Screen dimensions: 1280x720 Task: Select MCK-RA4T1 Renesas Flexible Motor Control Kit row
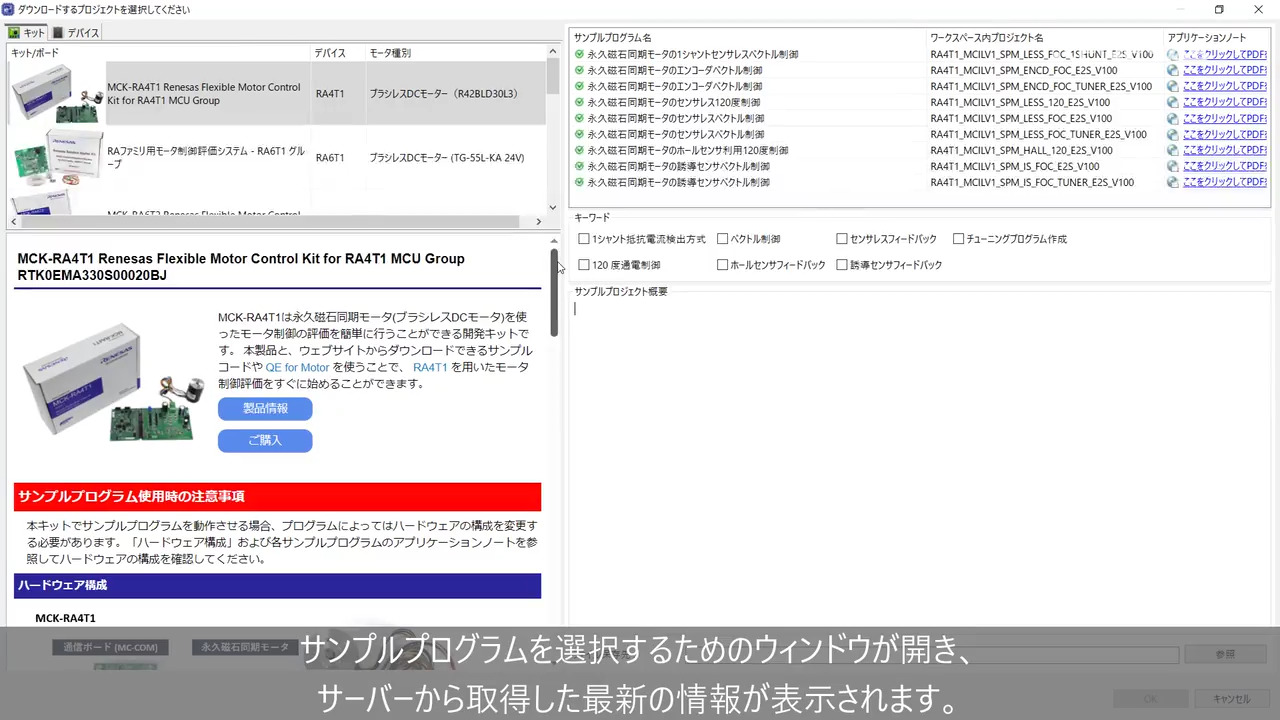click(x=277, y=93)
